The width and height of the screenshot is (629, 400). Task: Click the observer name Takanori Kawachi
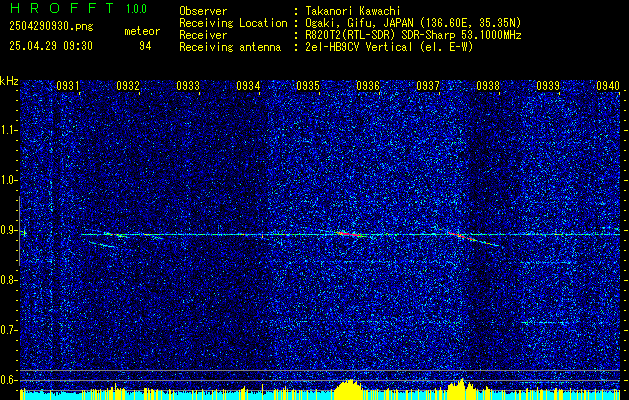(x=353, y=12)
